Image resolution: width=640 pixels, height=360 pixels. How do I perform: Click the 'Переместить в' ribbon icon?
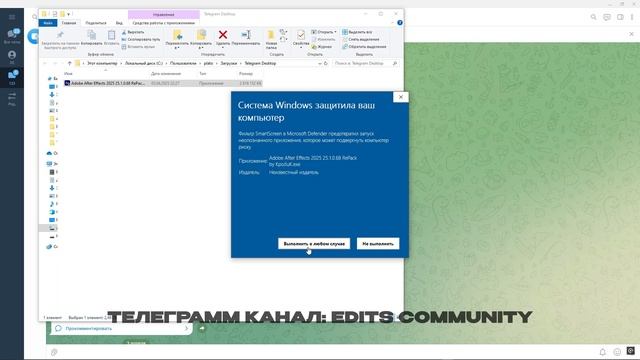pyautogui.click(x=177, y=39)
